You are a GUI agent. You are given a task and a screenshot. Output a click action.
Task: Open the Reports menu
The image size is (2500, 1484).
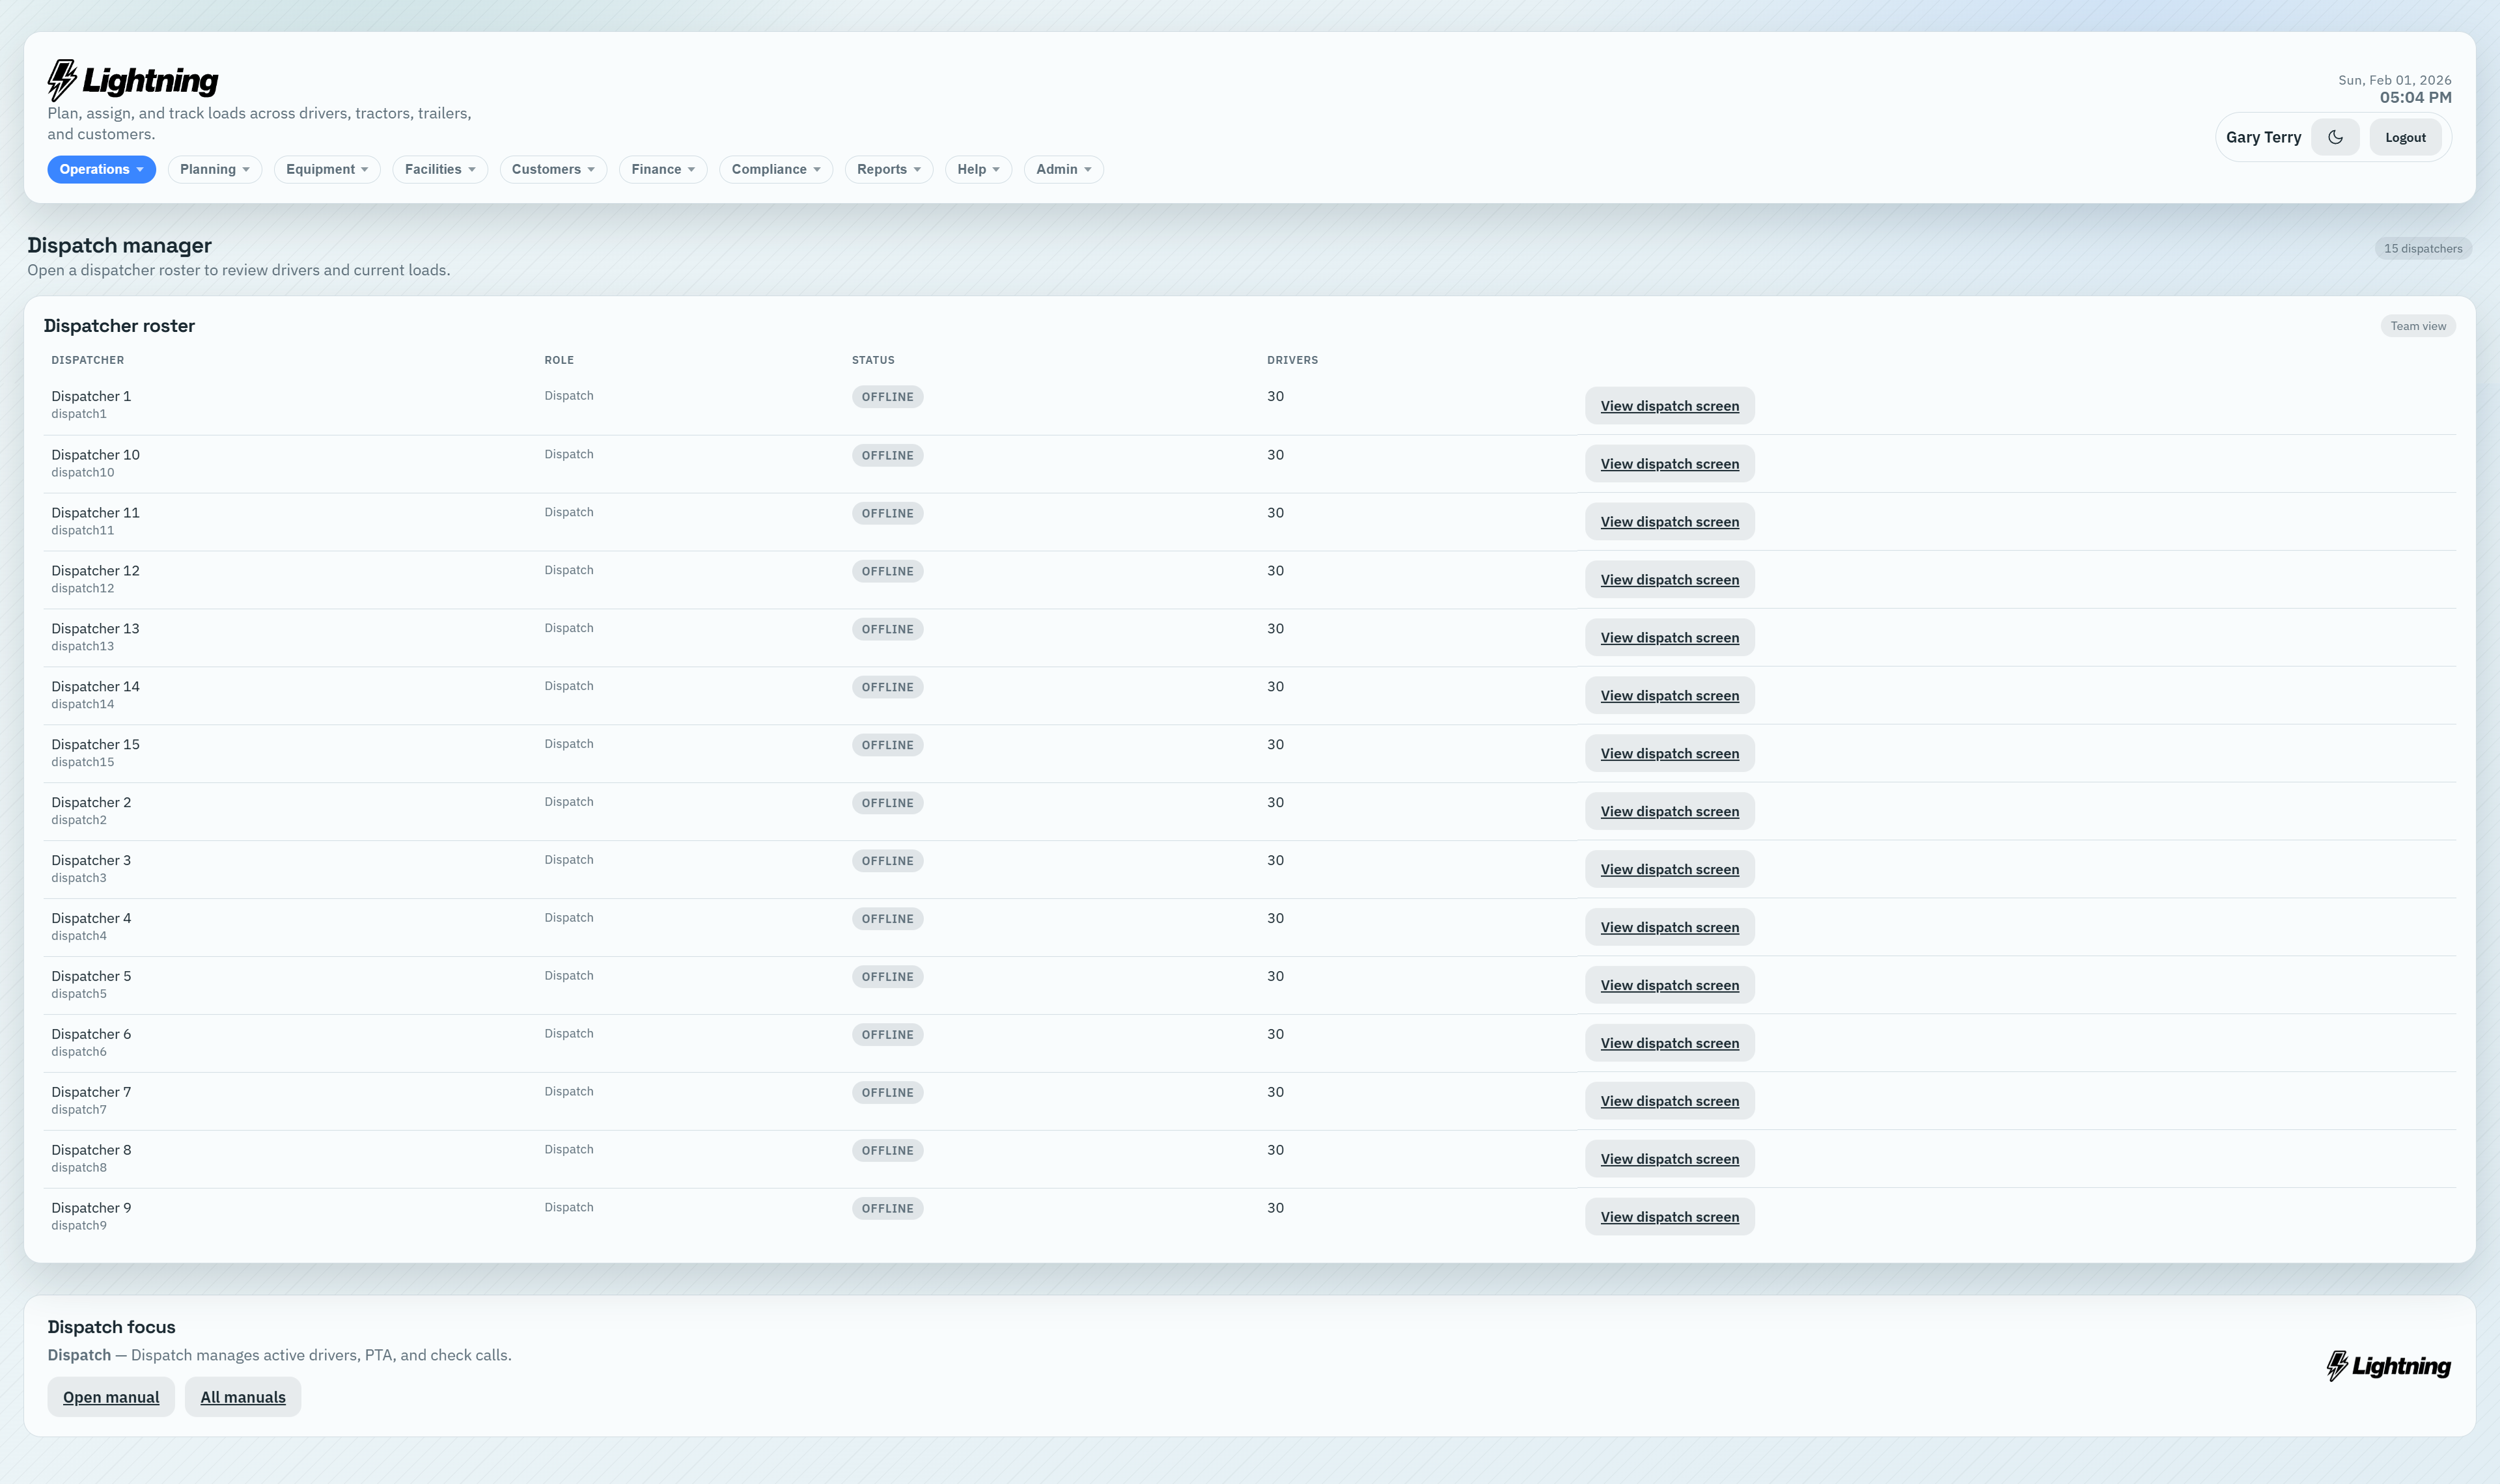(x=887, y=169)
